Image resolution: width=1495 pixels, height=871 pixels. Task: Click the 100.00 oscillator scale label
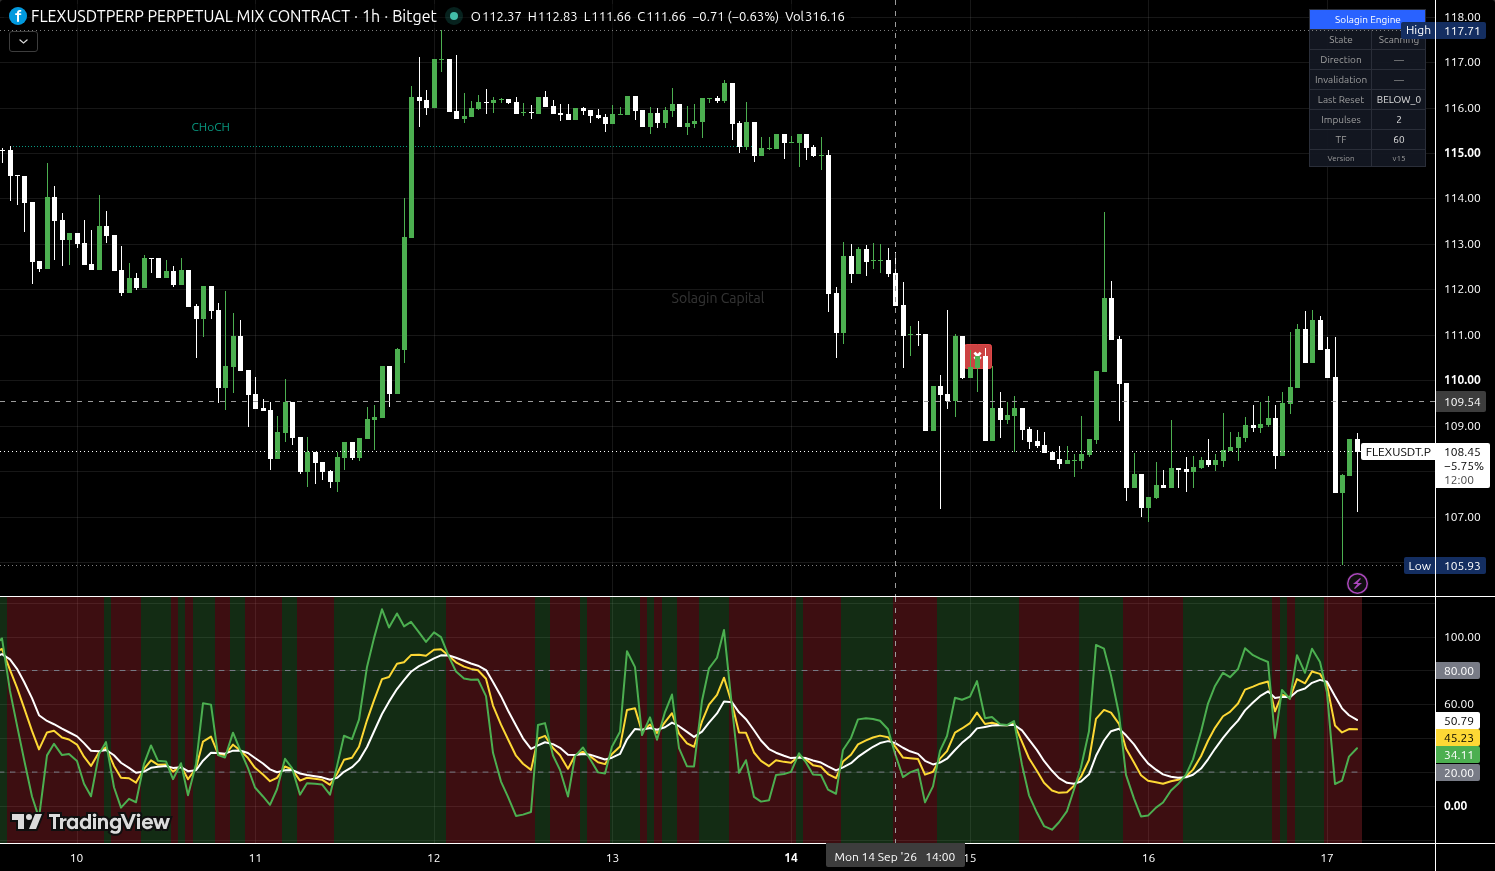(x=1462, y=637)
